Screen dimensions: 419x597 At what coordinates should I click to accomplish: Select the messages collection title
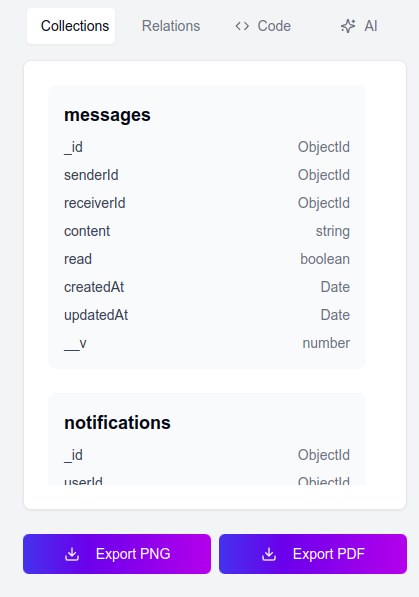[107, 115]
